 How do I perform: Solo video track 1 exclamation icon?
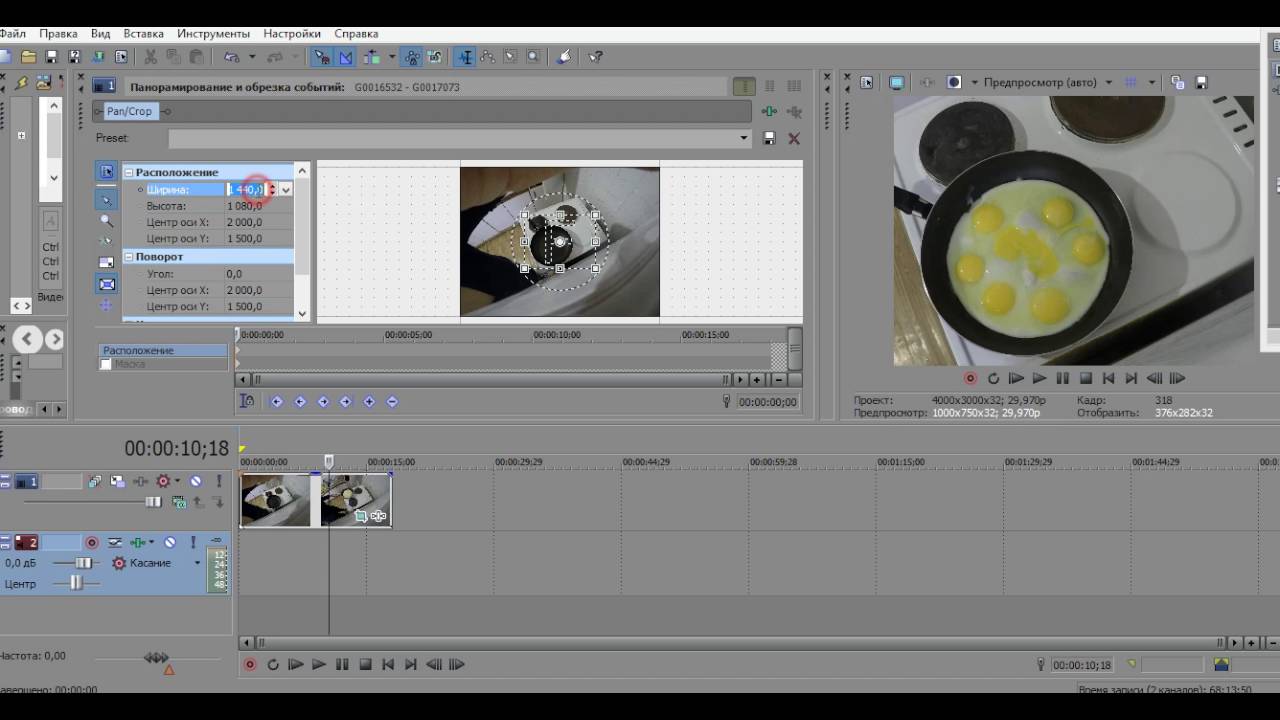219,481
